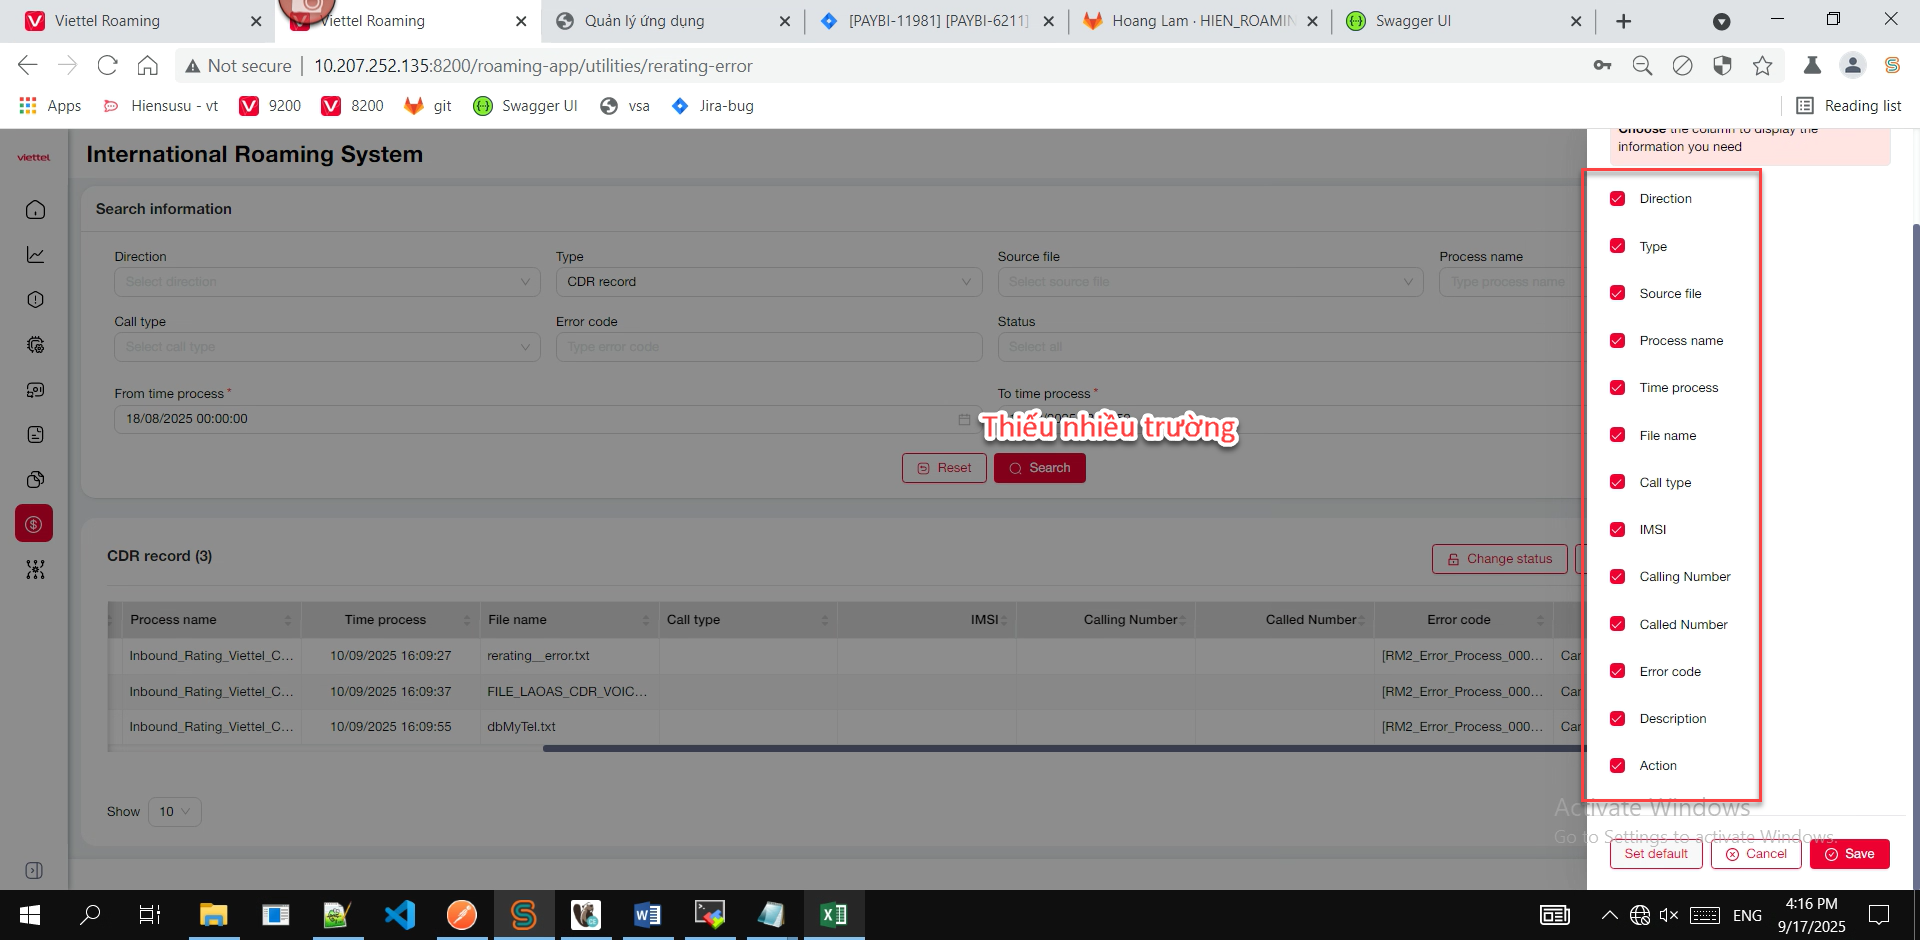Click the home icon in left sidebar

(x=35, y=210)
